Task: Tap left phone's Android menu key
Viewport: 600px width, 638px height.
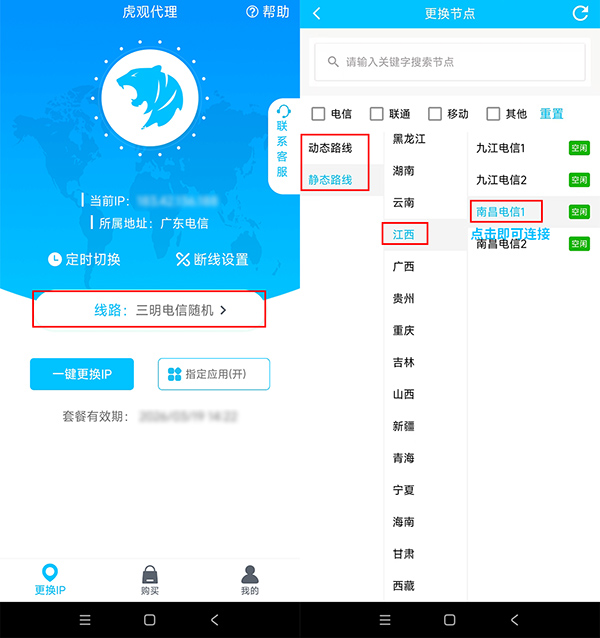Action: click(85, 620)
